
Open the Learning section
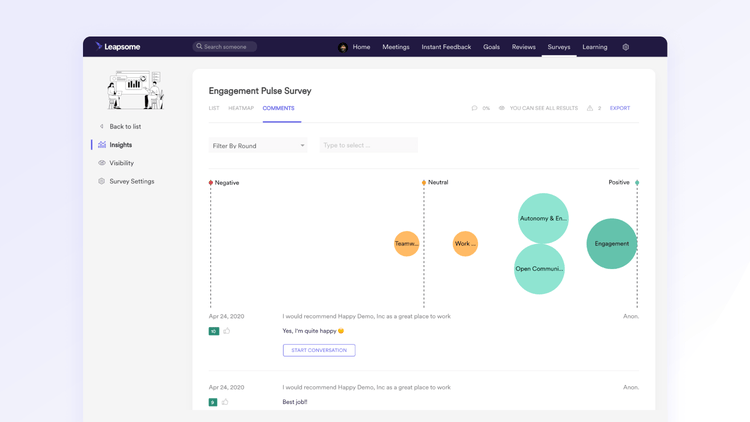pos(595,47)
